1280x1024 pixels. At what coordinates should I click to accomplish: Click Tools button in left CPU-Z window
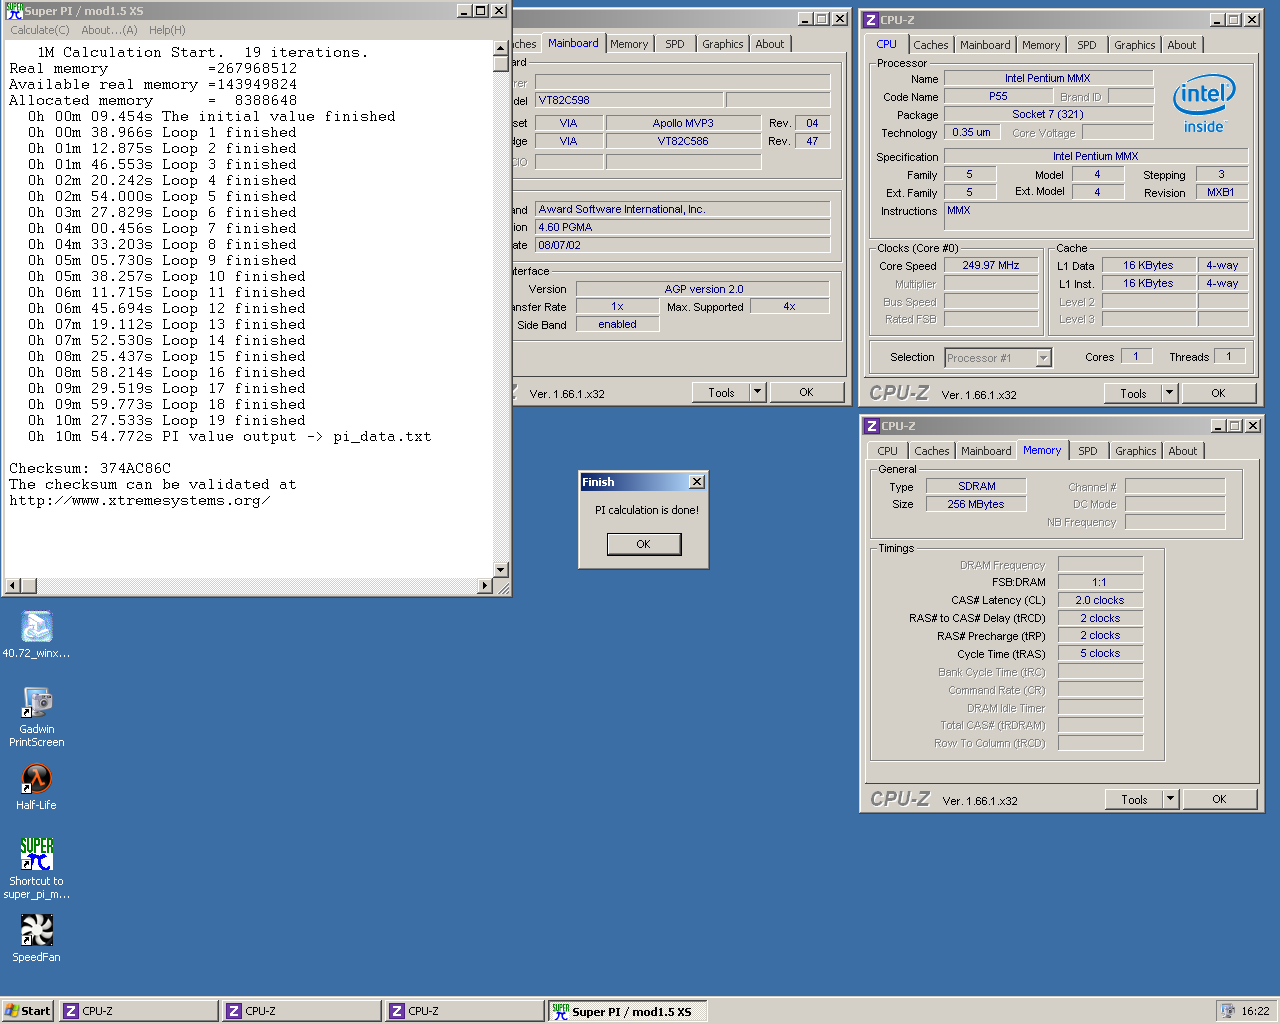(721, 393)
